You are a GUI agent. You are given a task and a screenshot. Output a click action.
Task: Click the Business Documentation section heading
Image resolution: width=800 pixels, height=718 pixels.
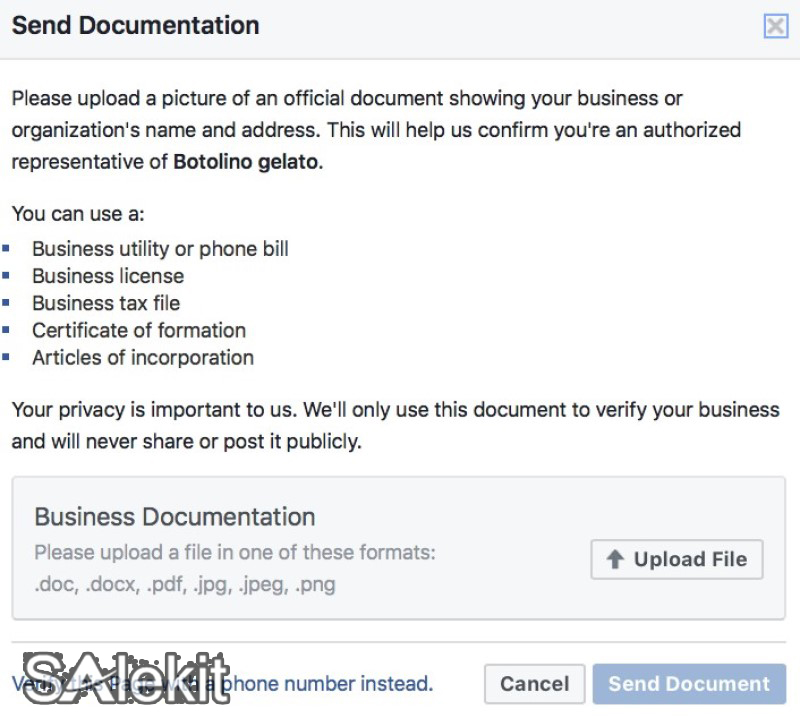click(175, 517)
